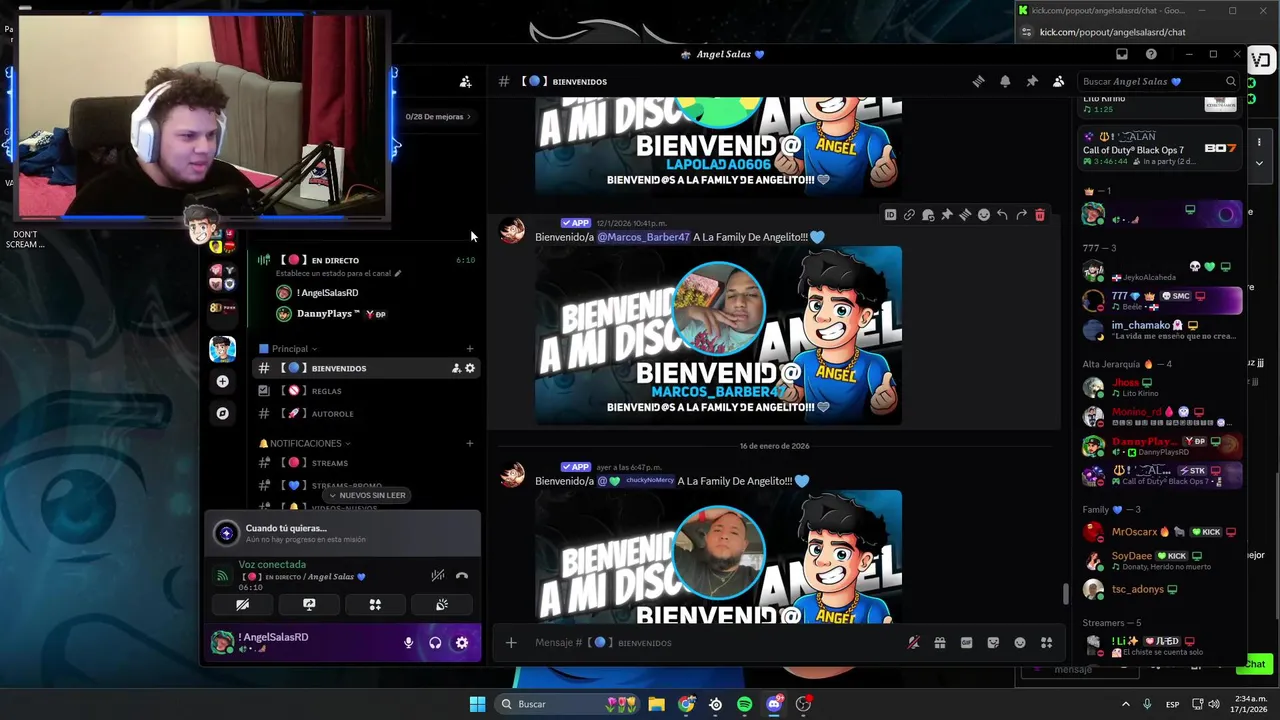Open the emoji picker in message bar
Screen dimensions: 1280x720
point(1020,643)
